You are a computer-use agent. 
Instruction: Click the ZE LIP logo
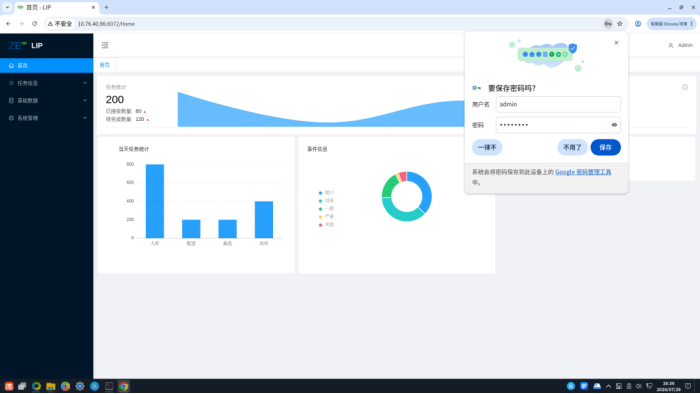pos(25,45)
